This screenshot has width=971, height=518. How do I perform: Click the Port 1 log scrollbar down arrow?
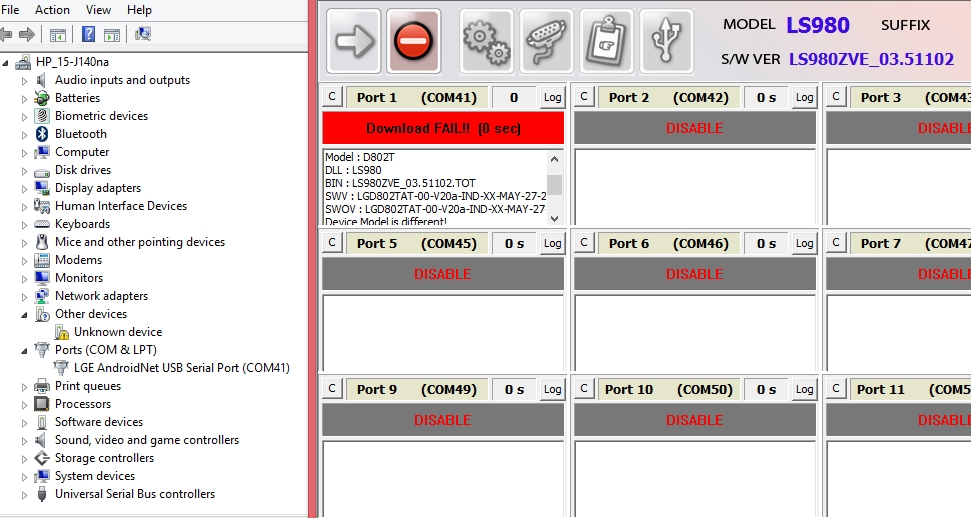[554, 217]
